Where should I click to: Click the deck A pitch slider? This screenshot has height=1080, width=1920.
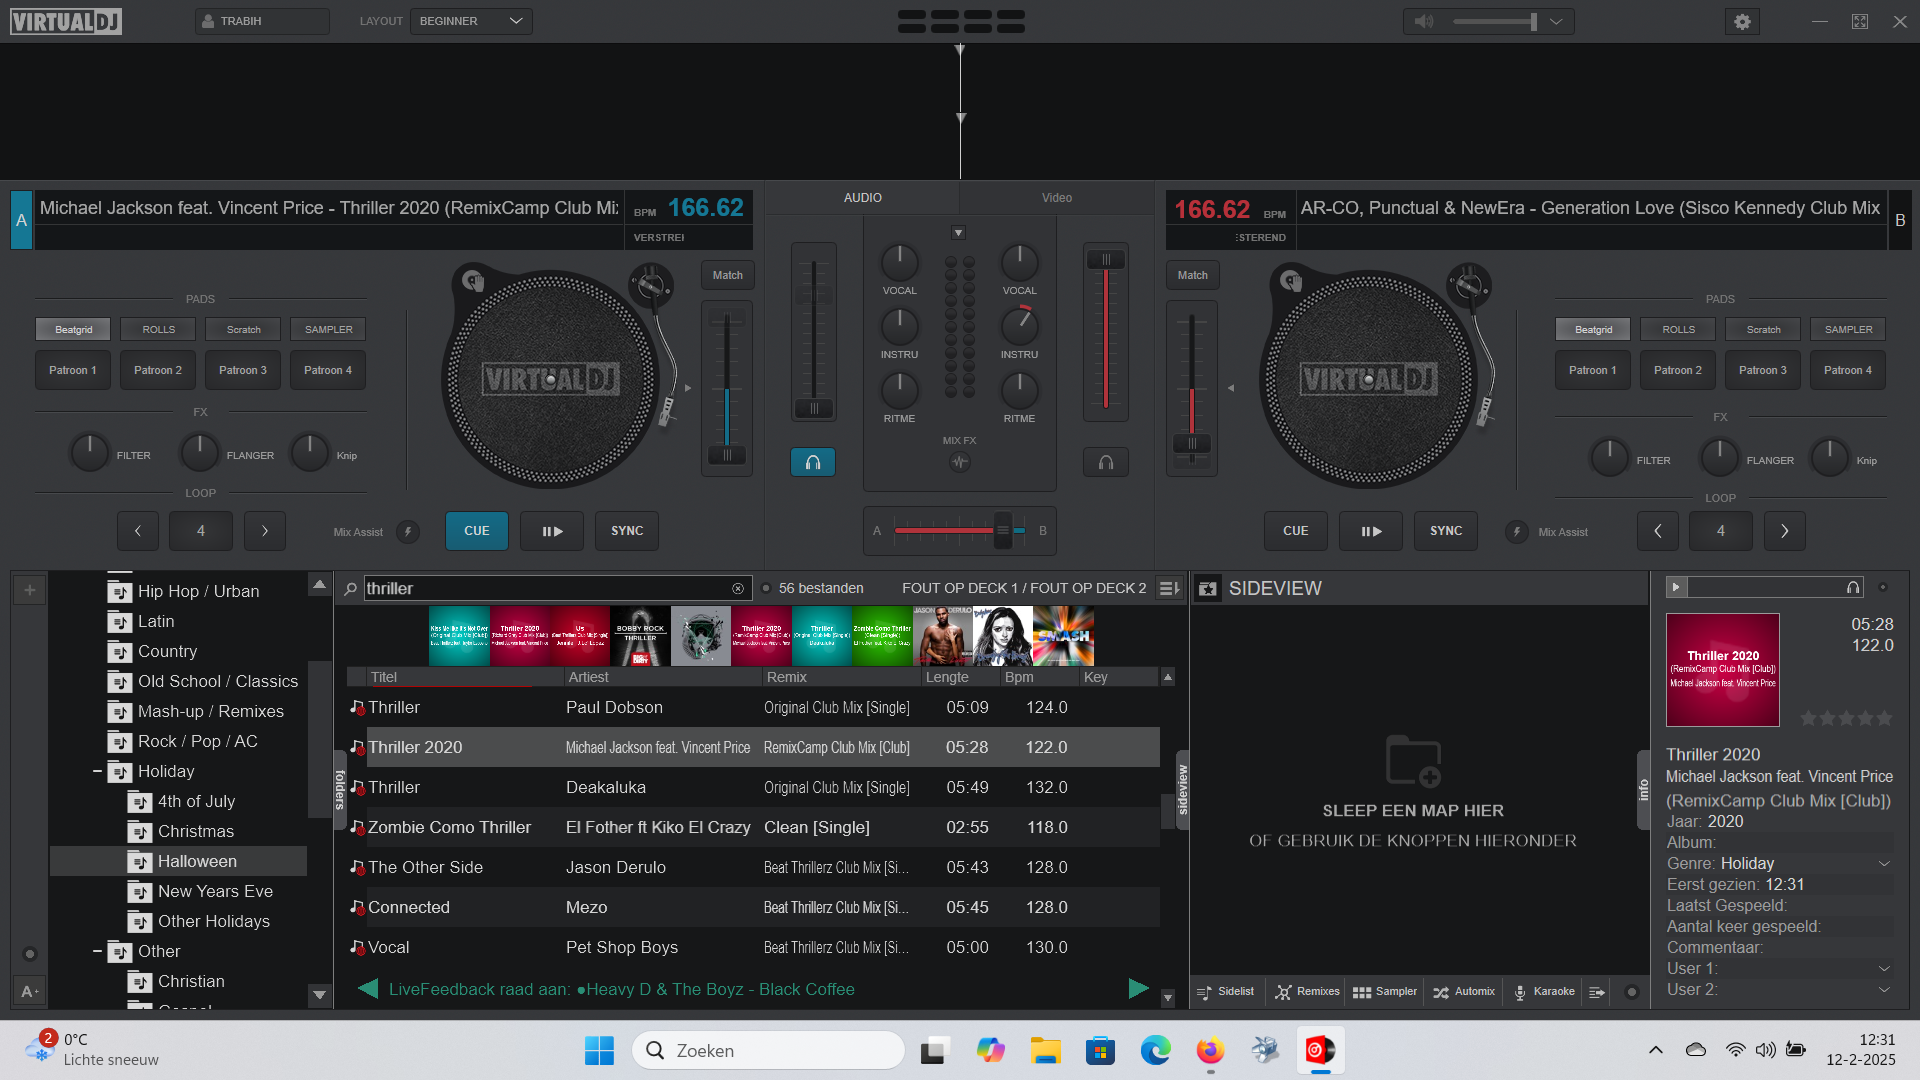click(x=727, y=388)
